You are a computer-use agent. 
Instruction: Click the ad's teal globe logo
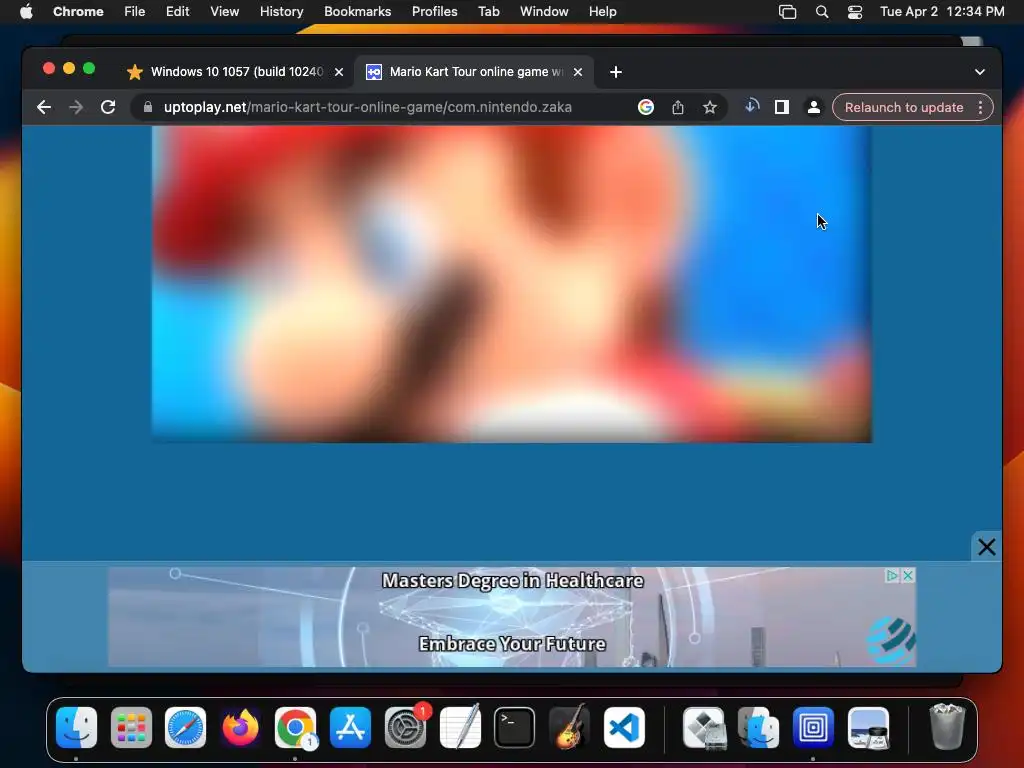(x=891, y=641)
